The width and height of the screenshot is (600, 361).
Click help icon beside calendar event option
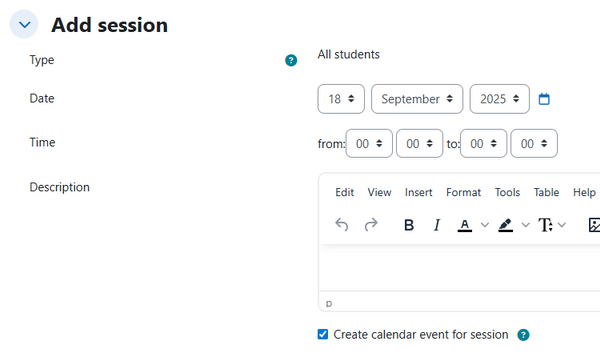pos(523,335)
